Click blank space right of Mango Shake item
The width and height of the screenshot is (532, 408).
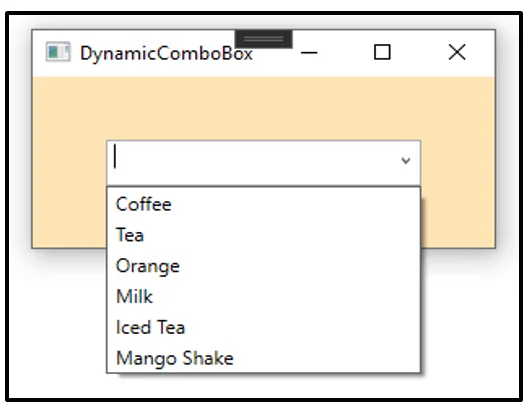click(326, 358)
